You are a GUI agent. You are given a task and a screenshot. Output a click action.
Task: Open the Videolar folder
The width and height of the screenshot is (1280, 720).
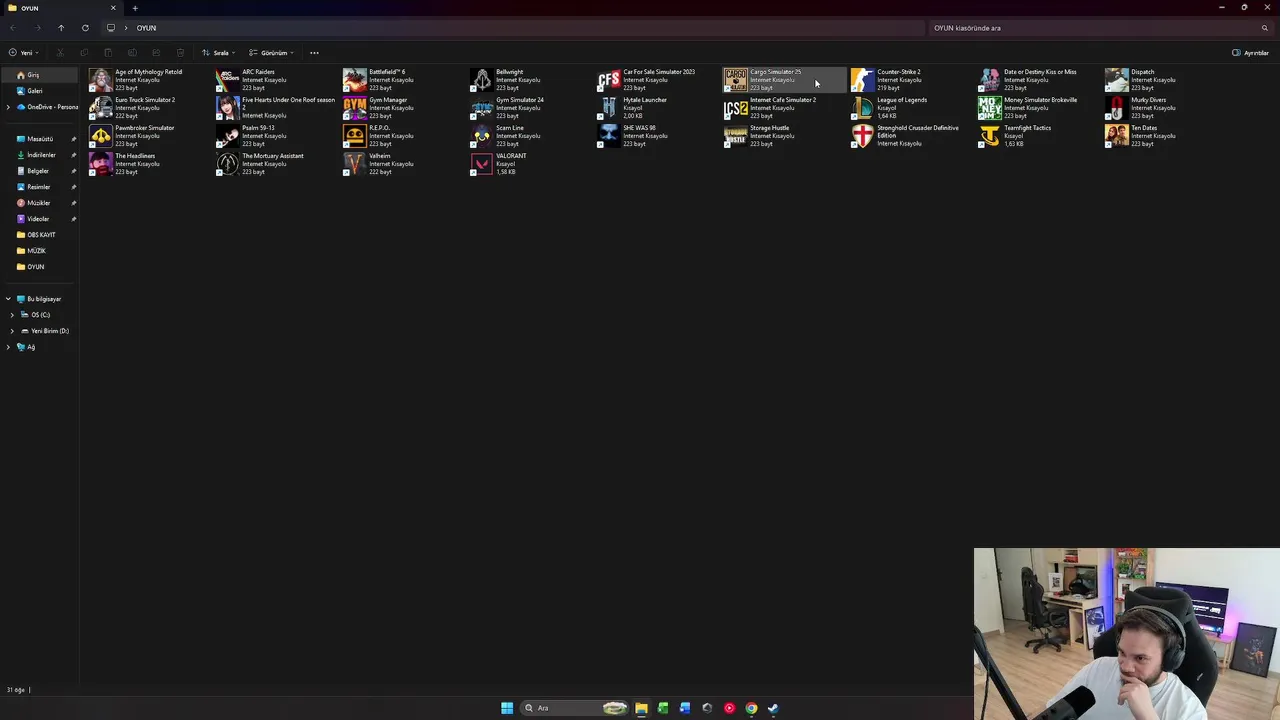click(x=40, y=219)
